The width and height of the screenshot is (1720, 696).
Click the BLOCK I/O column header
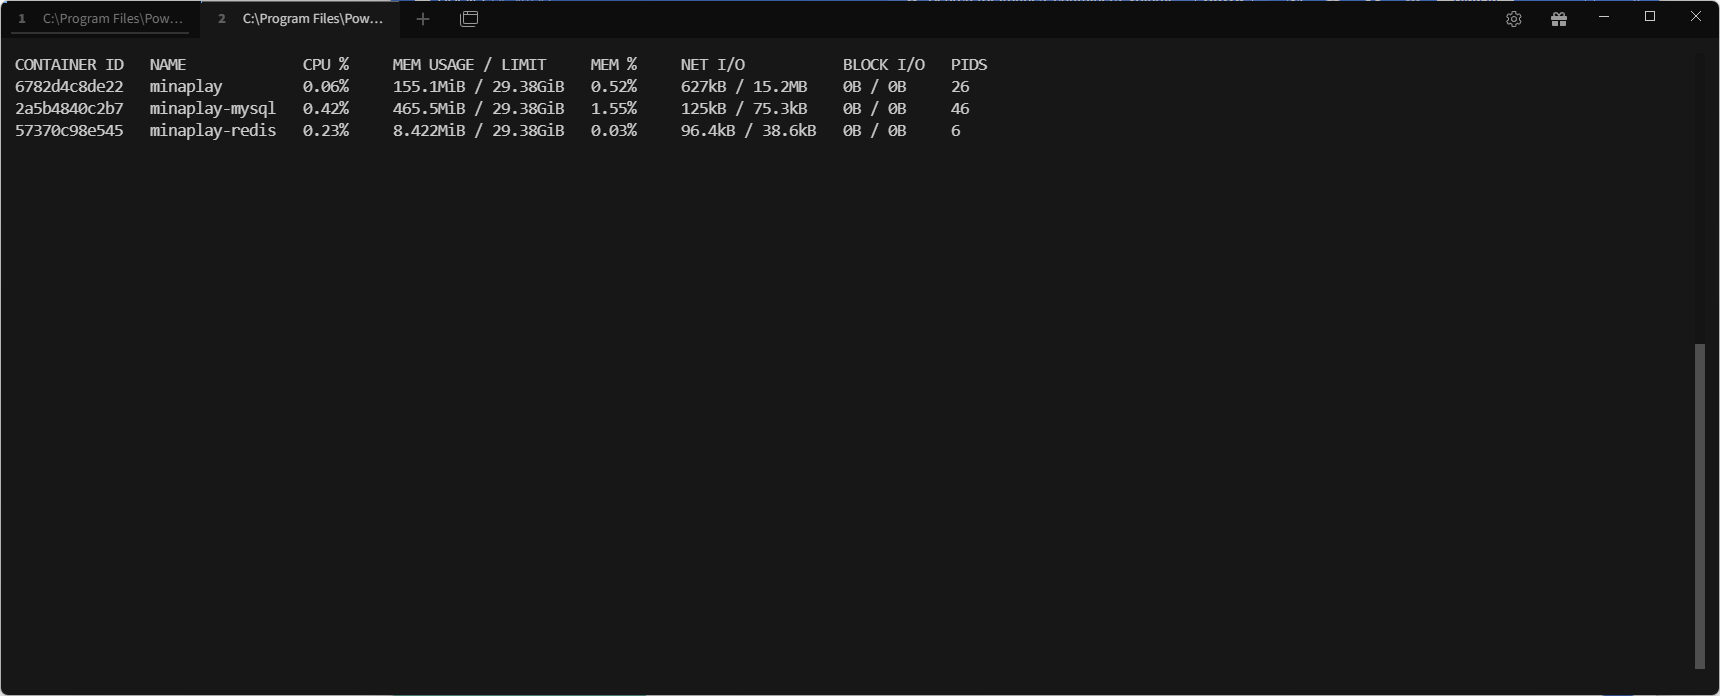(884, 64)
